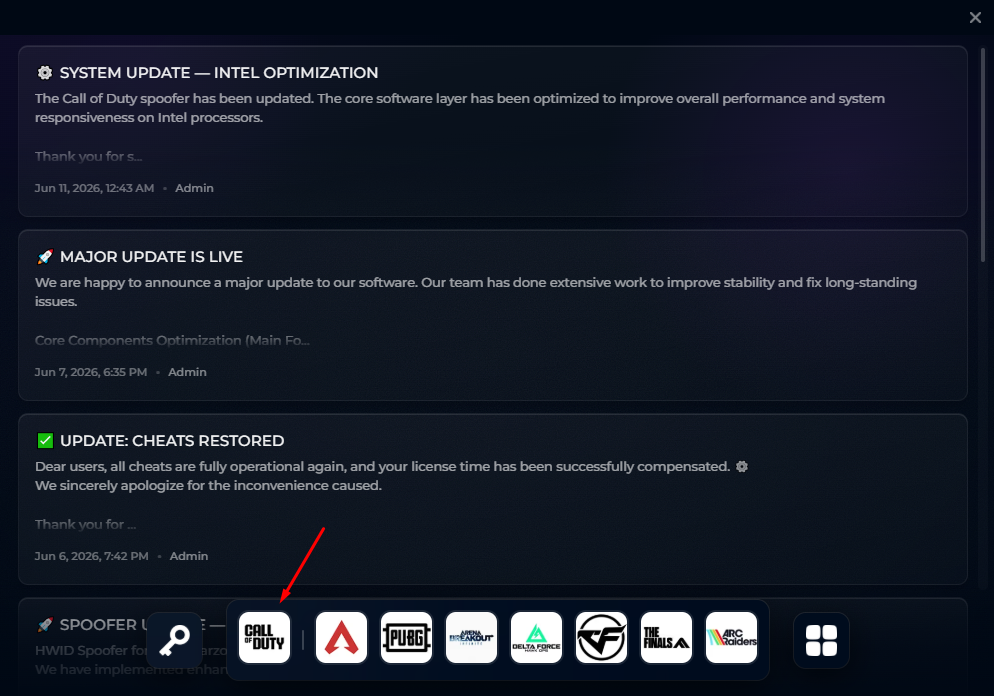Click the 'Jun 7, 2026, 6:35 PM' timestamp
The image size is (994, 696).
(x=91, y=372)
